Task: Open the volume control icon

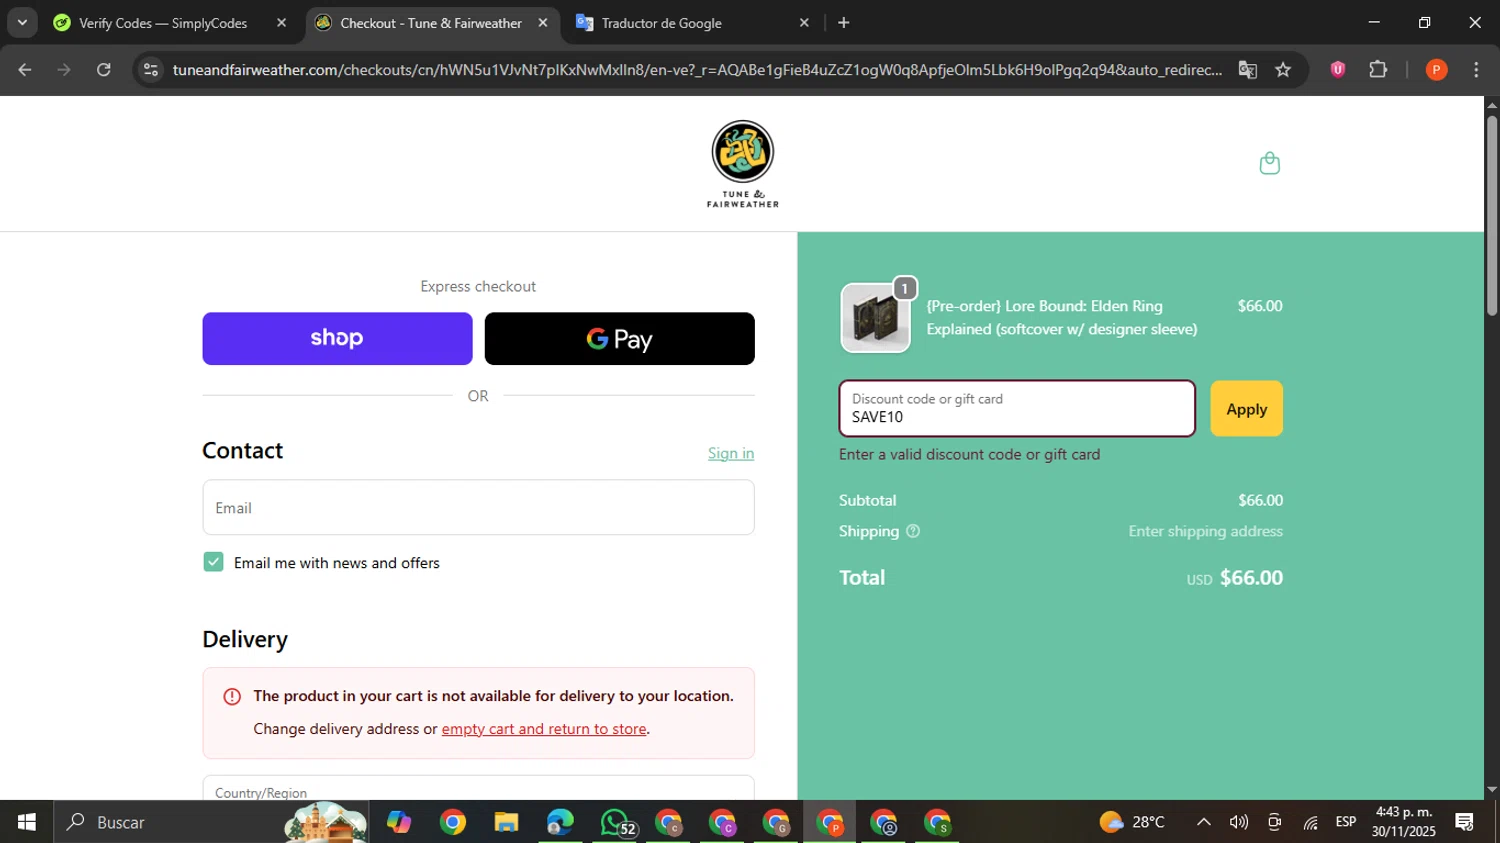Action: 1239,822
